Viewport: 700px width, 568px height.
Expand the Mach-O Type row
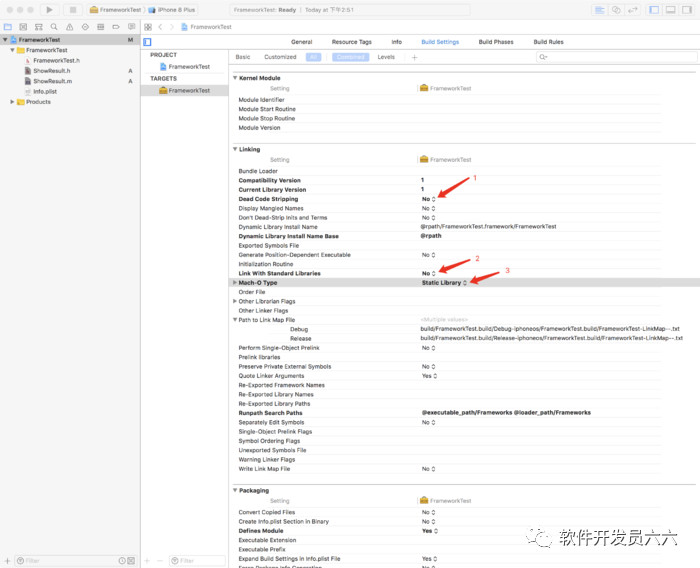point(235,283)
